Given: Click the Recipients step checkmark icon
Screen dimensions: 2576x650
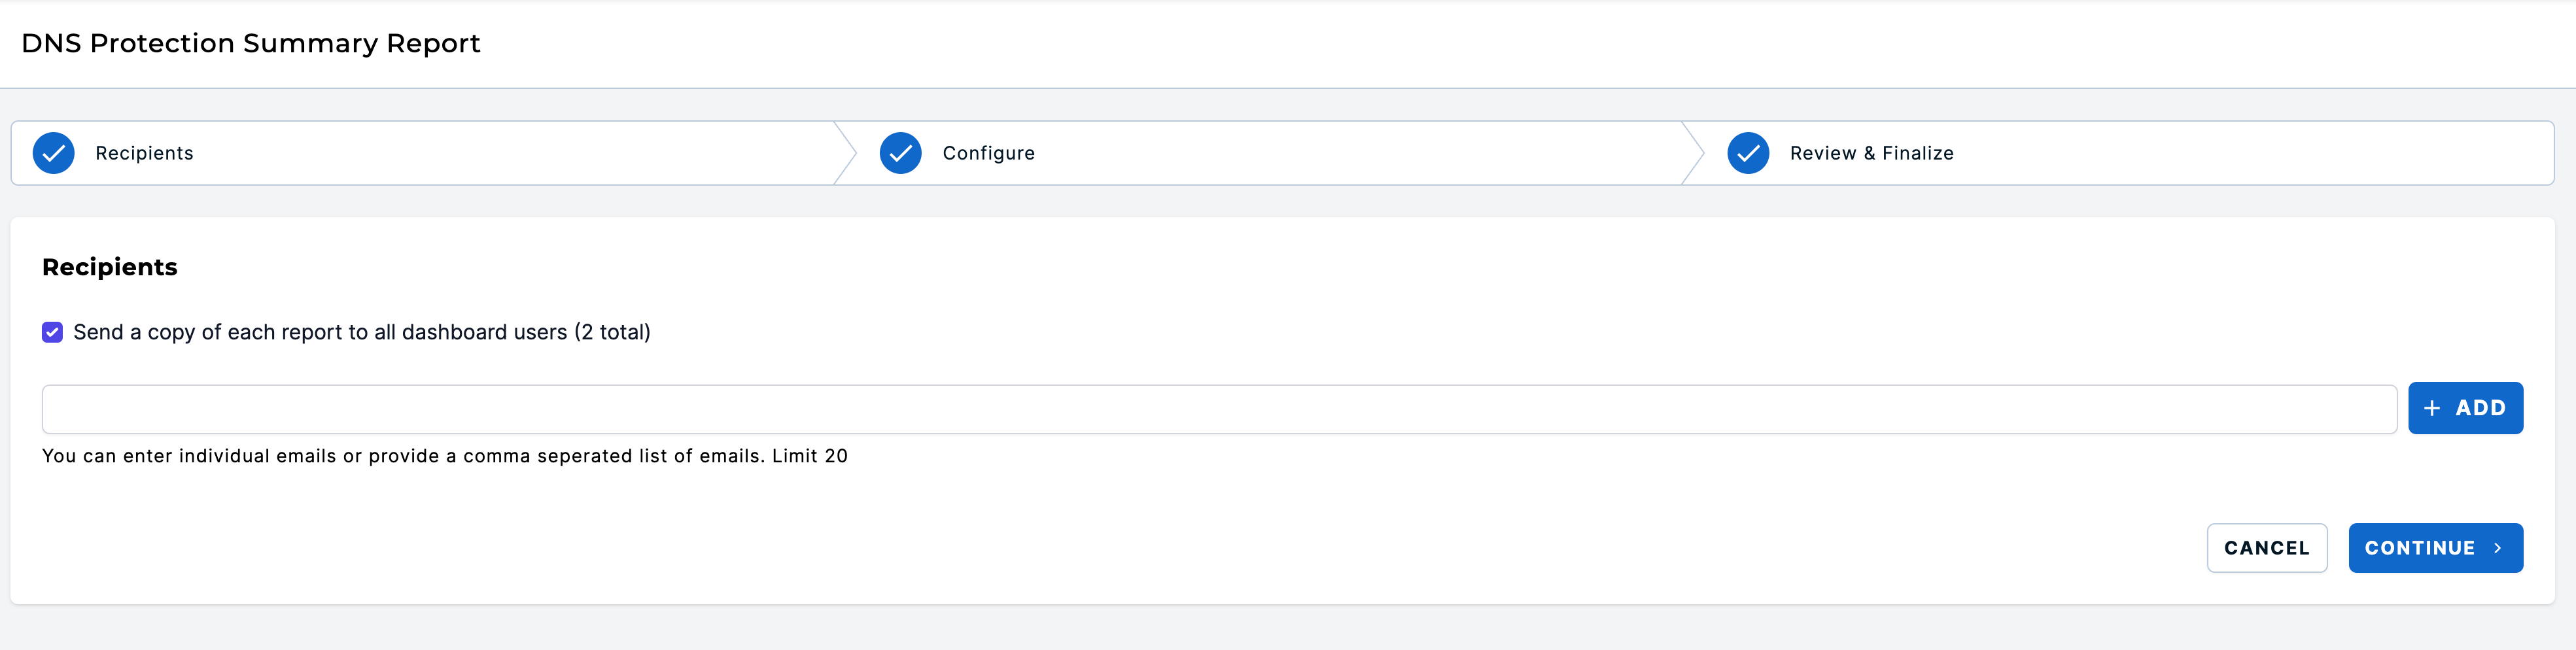Looking at the screenshot, I should pyautogui.click(x=53, y=153).
